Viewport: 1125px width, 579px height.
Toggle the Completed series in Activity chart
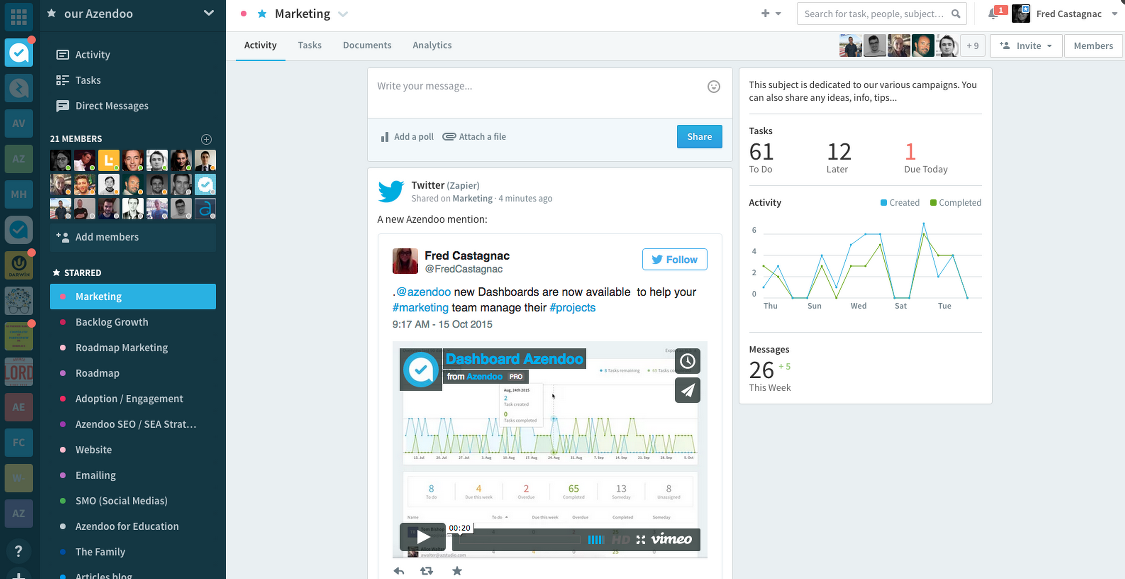955,203
